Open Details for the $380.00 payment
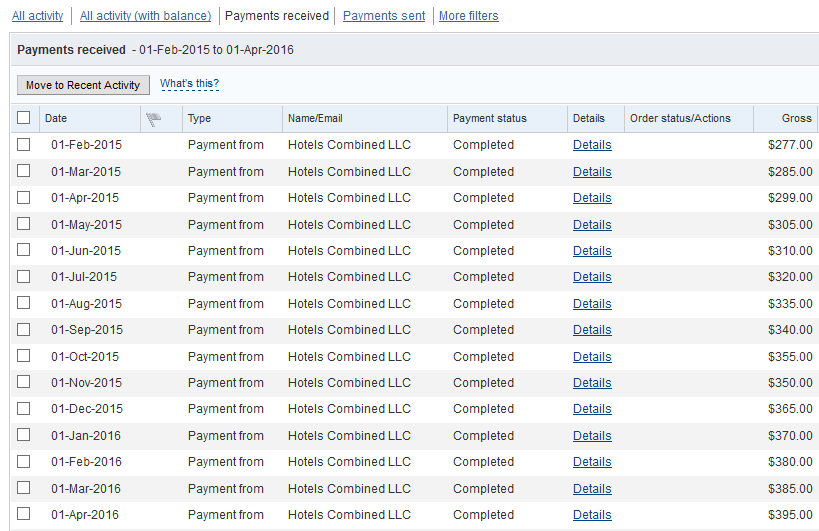The width and height of the screenshot is (819, 531). pyautogui.click(x=592, y=462)
